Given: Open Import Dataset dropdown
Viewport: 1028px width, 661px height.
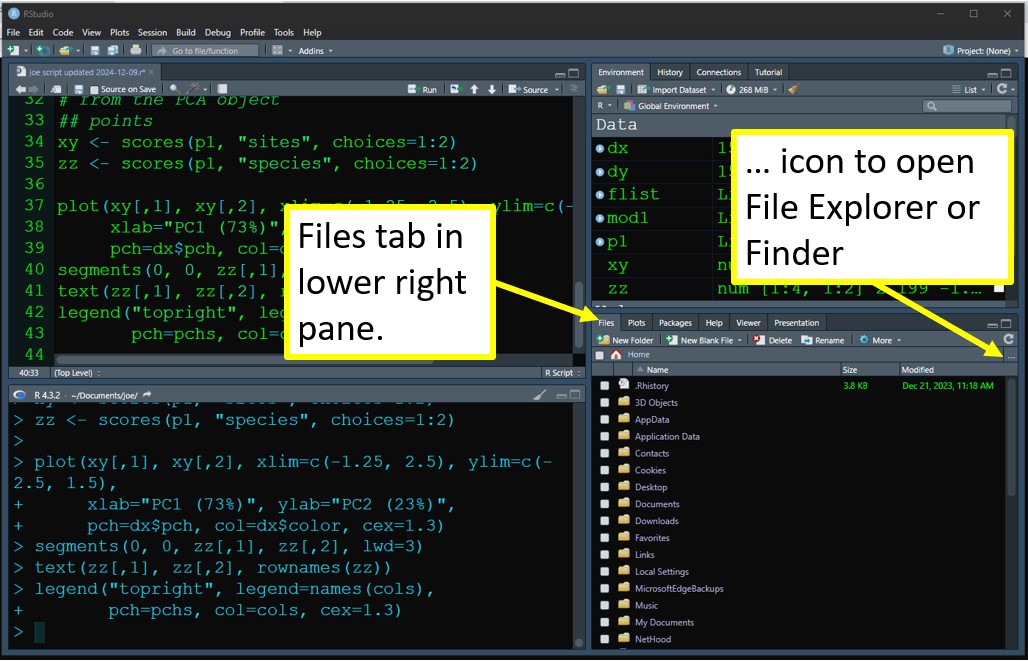Looking at the screenshot, I should 675,90.
